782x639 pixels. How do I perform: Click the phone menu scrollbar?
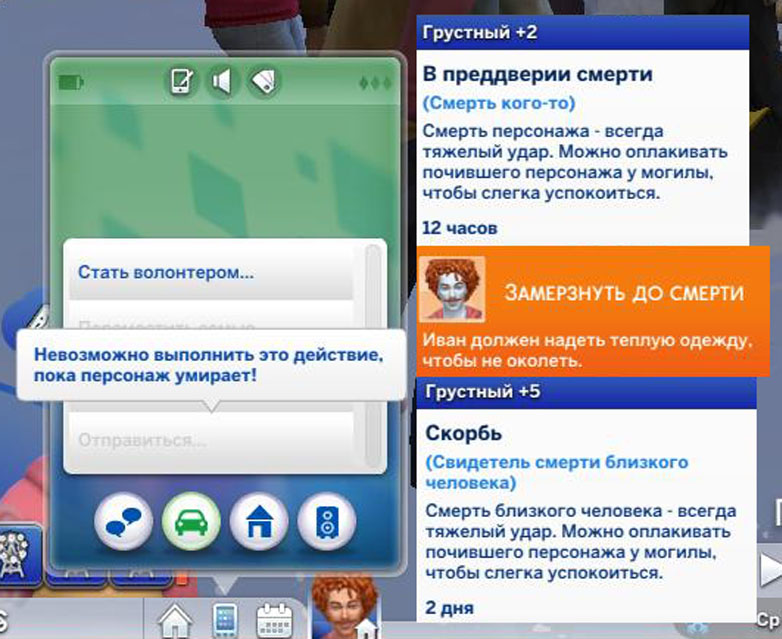[x=373, y=355]
